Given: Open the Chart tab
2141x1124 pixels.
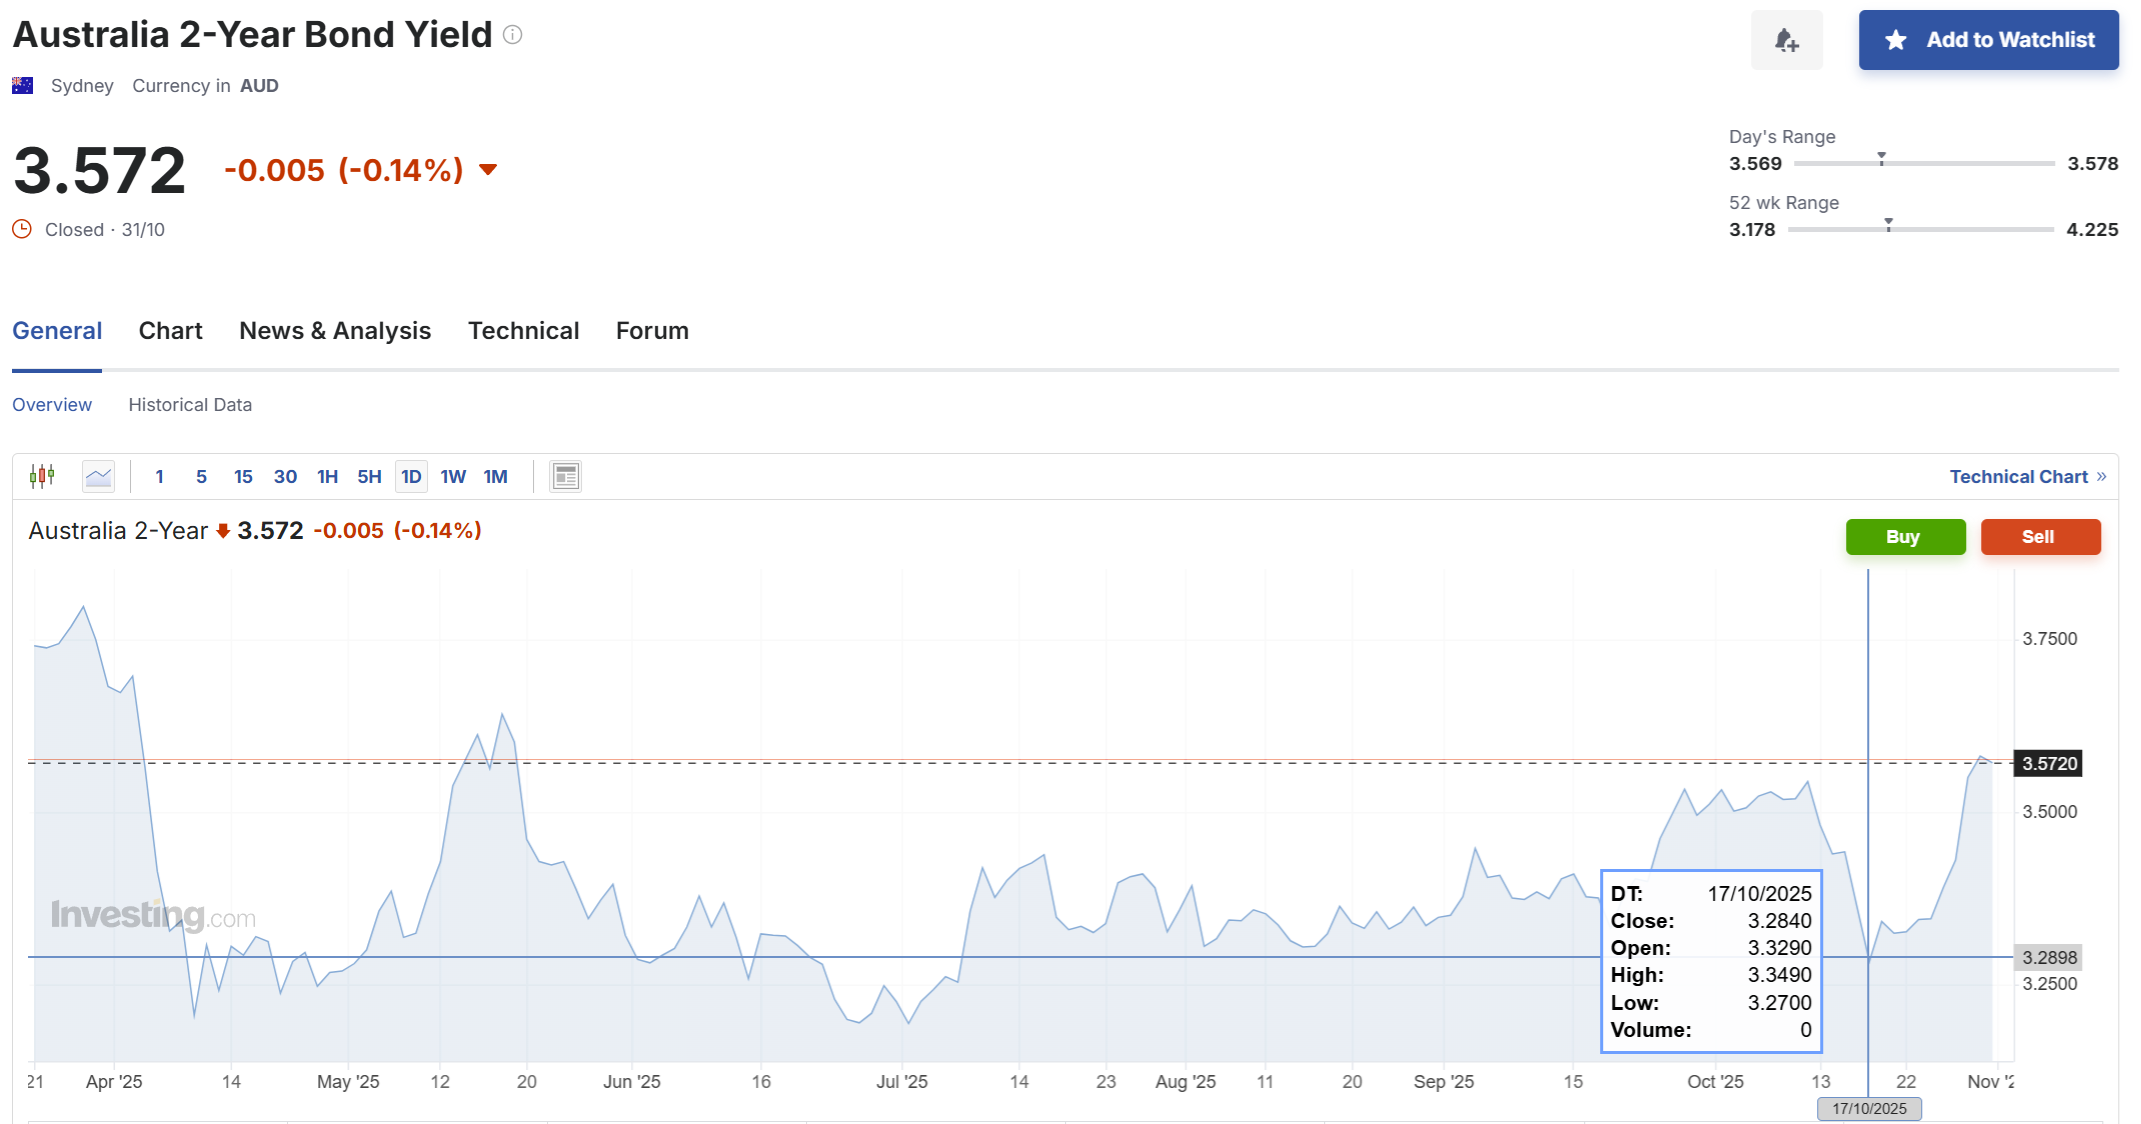Looking at the screenshot, I should point(170,331).
